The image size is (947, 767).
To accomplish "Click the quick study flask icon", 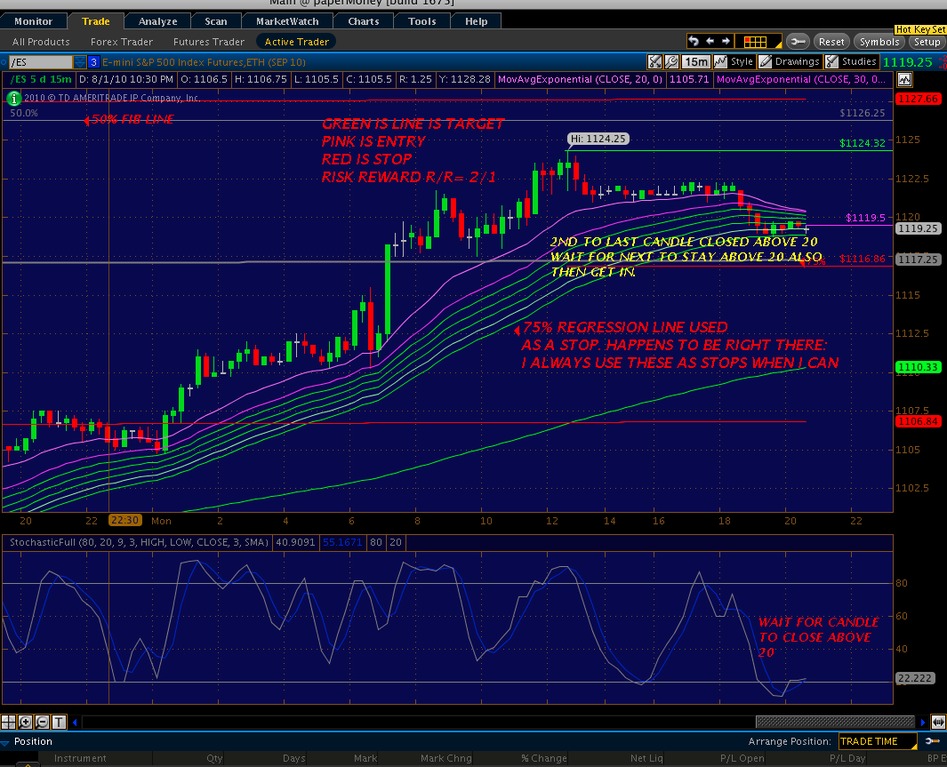I will [x=654, y=62].
